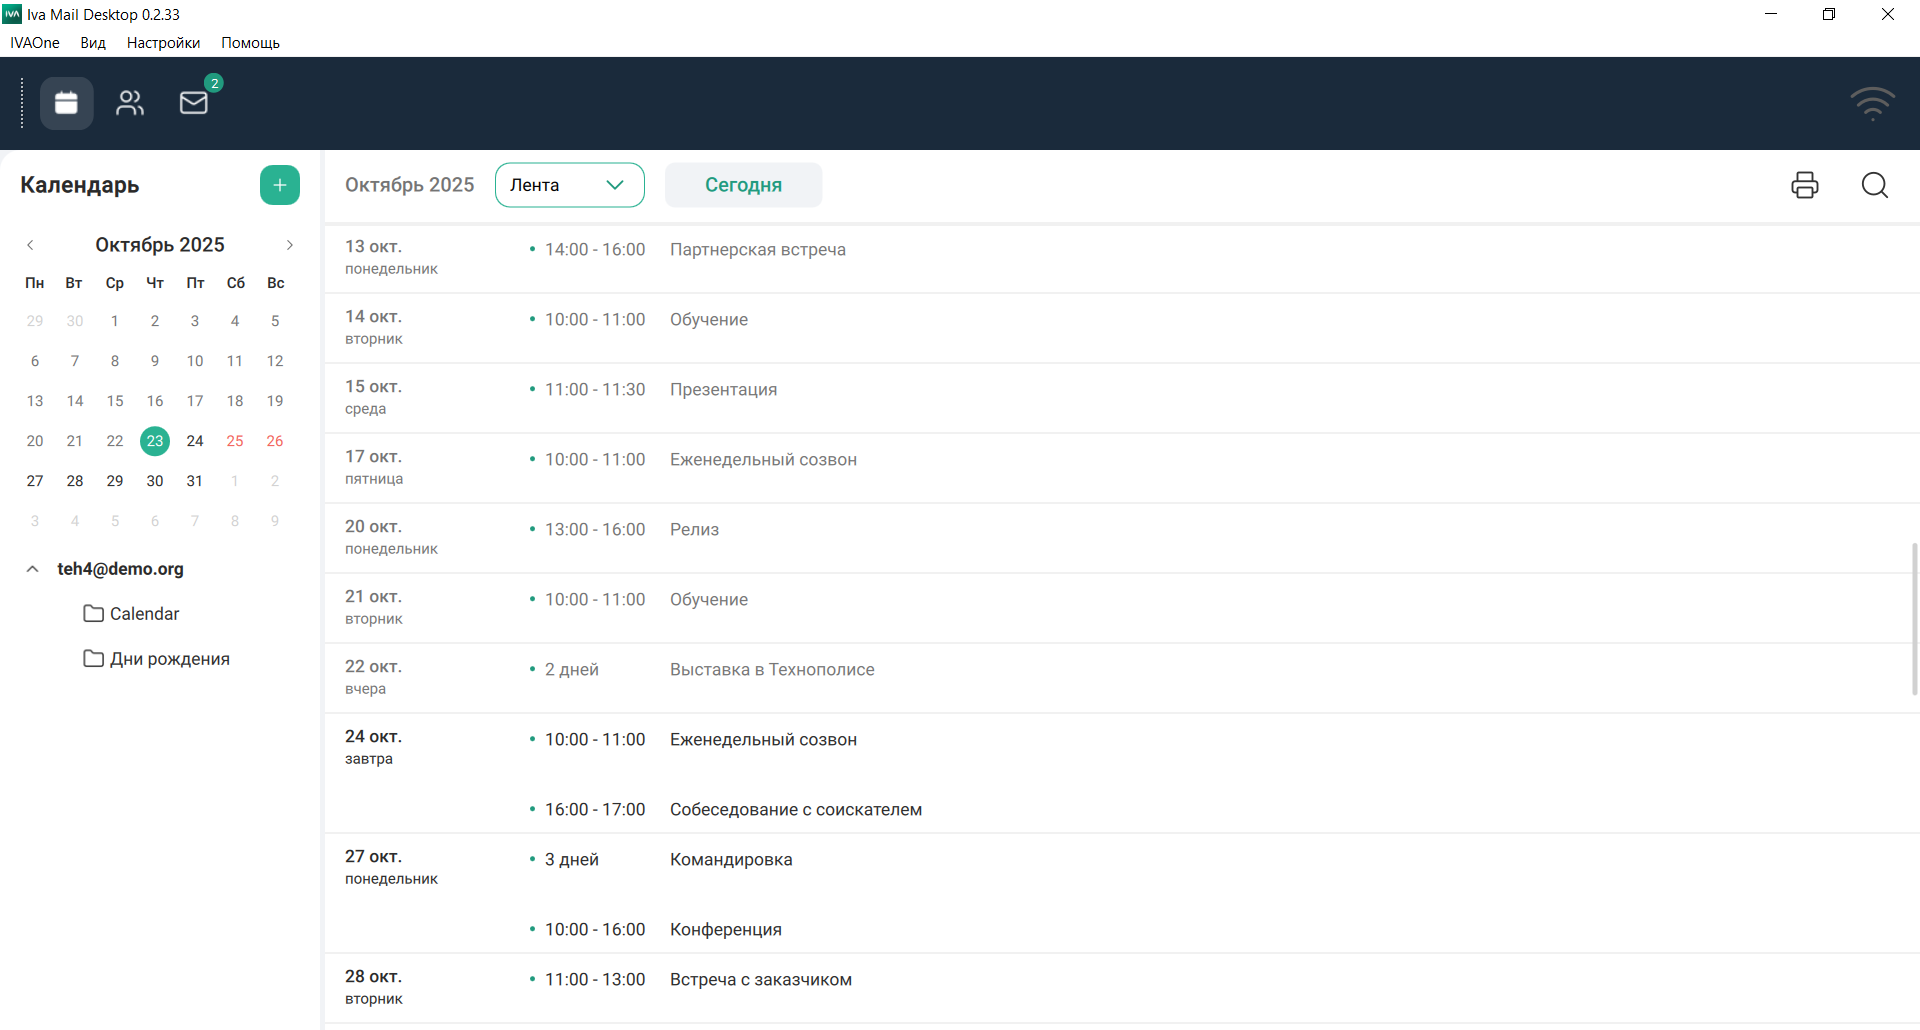
Task: Open the Вид menu
Action: pos(93,43)
